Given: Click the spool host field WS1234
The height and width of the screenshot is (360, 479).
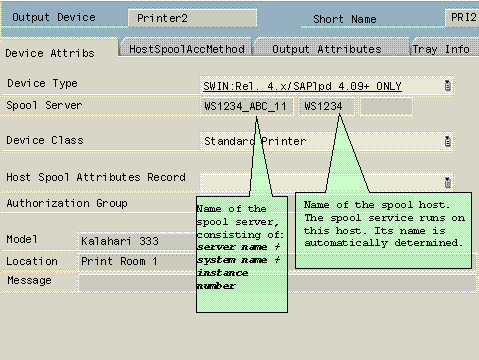Looking at the screenshot, I should tap(326, 106).
